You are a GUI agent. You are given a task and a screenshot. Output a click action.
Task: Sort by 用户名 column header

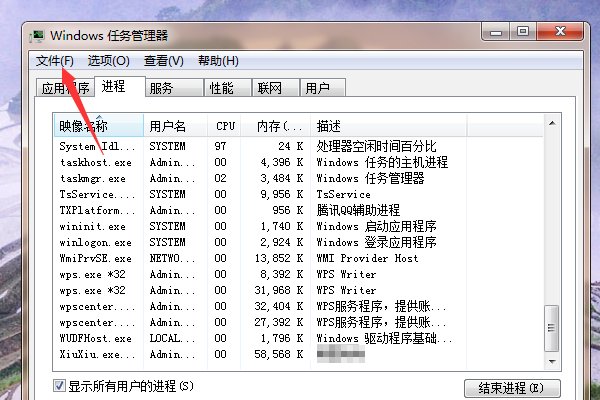pyautogui.click(x=176, y=126)
